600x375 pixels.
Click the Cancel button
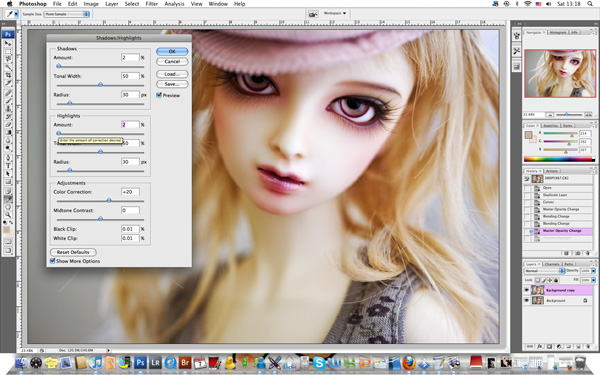point(172,62)
